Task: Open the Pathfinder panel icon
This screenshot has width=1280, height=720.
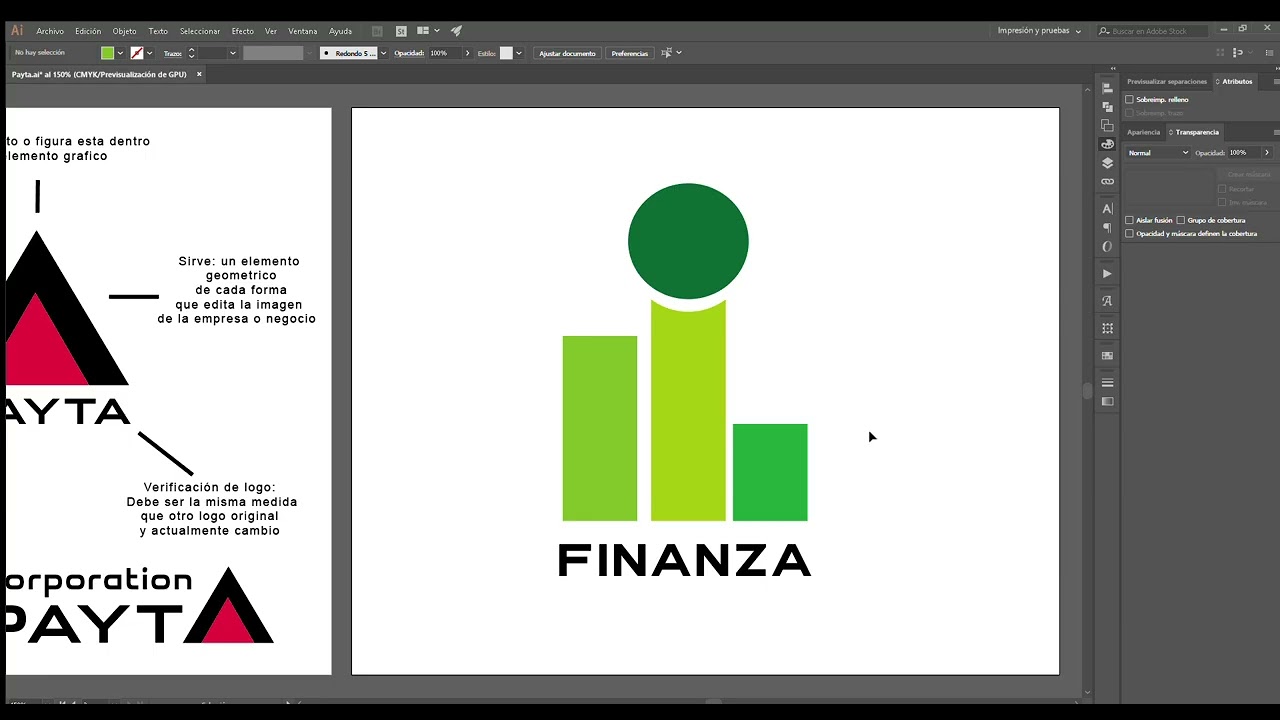Action: click(1107, 106)
